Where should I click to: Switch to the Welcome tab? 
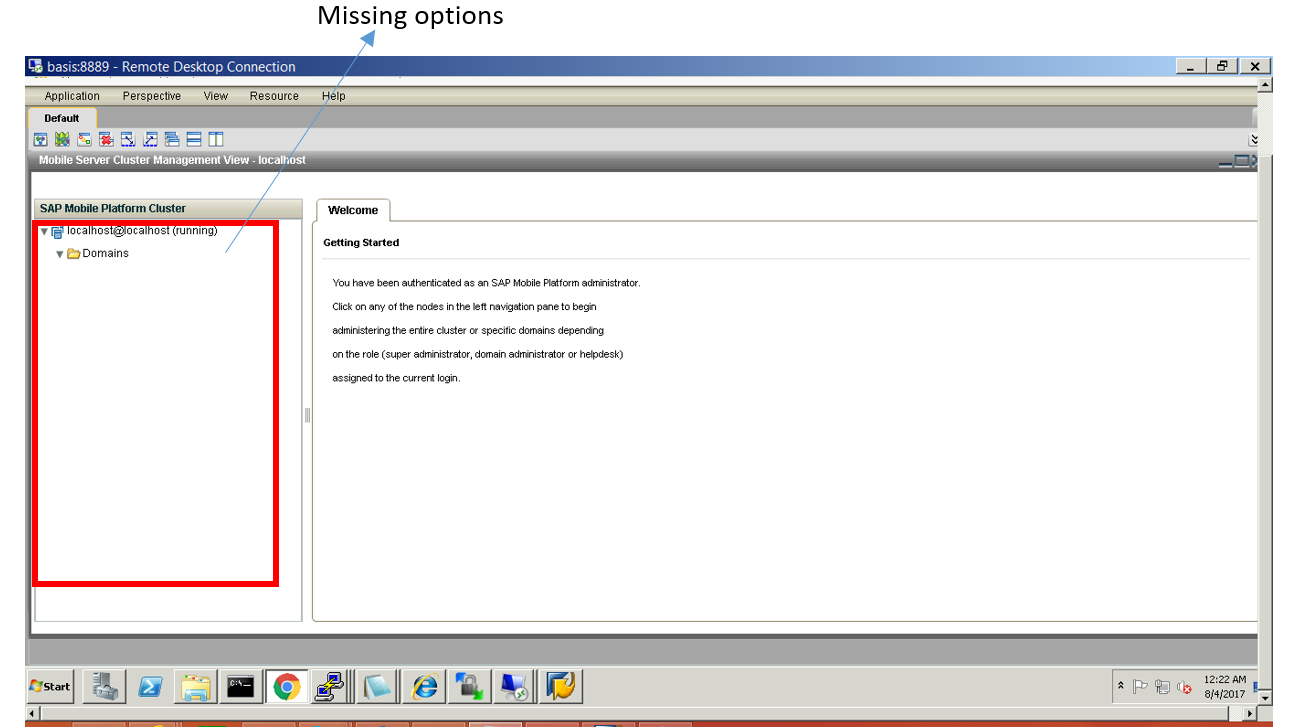click(353, 210)
